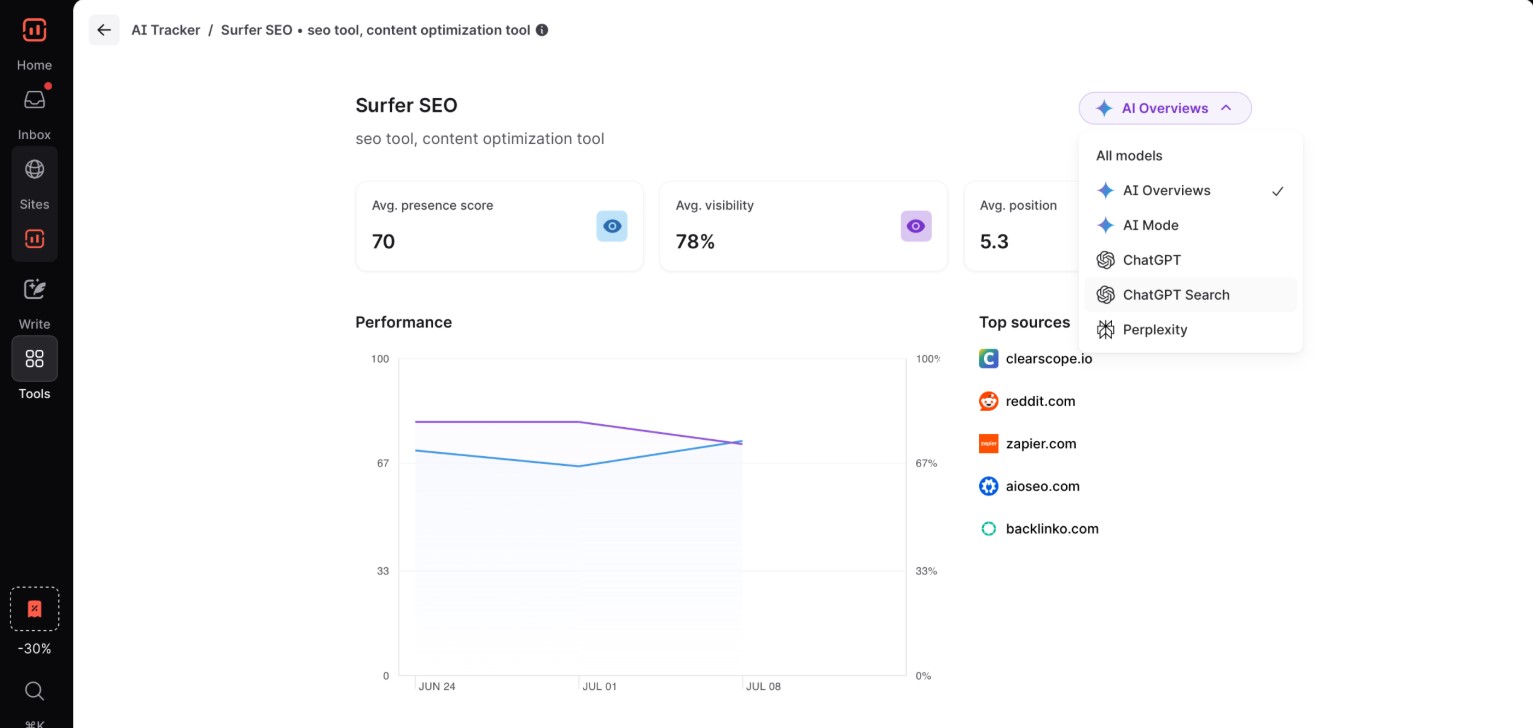
Task: Open the reddit.com top source
Action: tap(1040, 401)
